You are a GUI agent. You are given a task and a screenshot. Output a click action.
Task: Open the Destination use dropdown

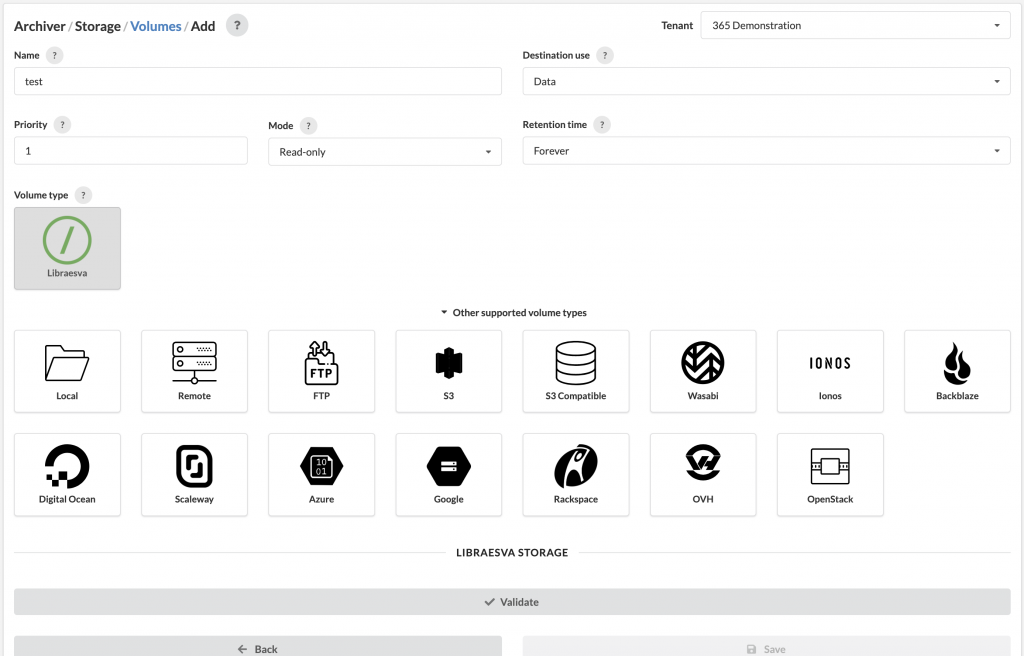(767, 82)
